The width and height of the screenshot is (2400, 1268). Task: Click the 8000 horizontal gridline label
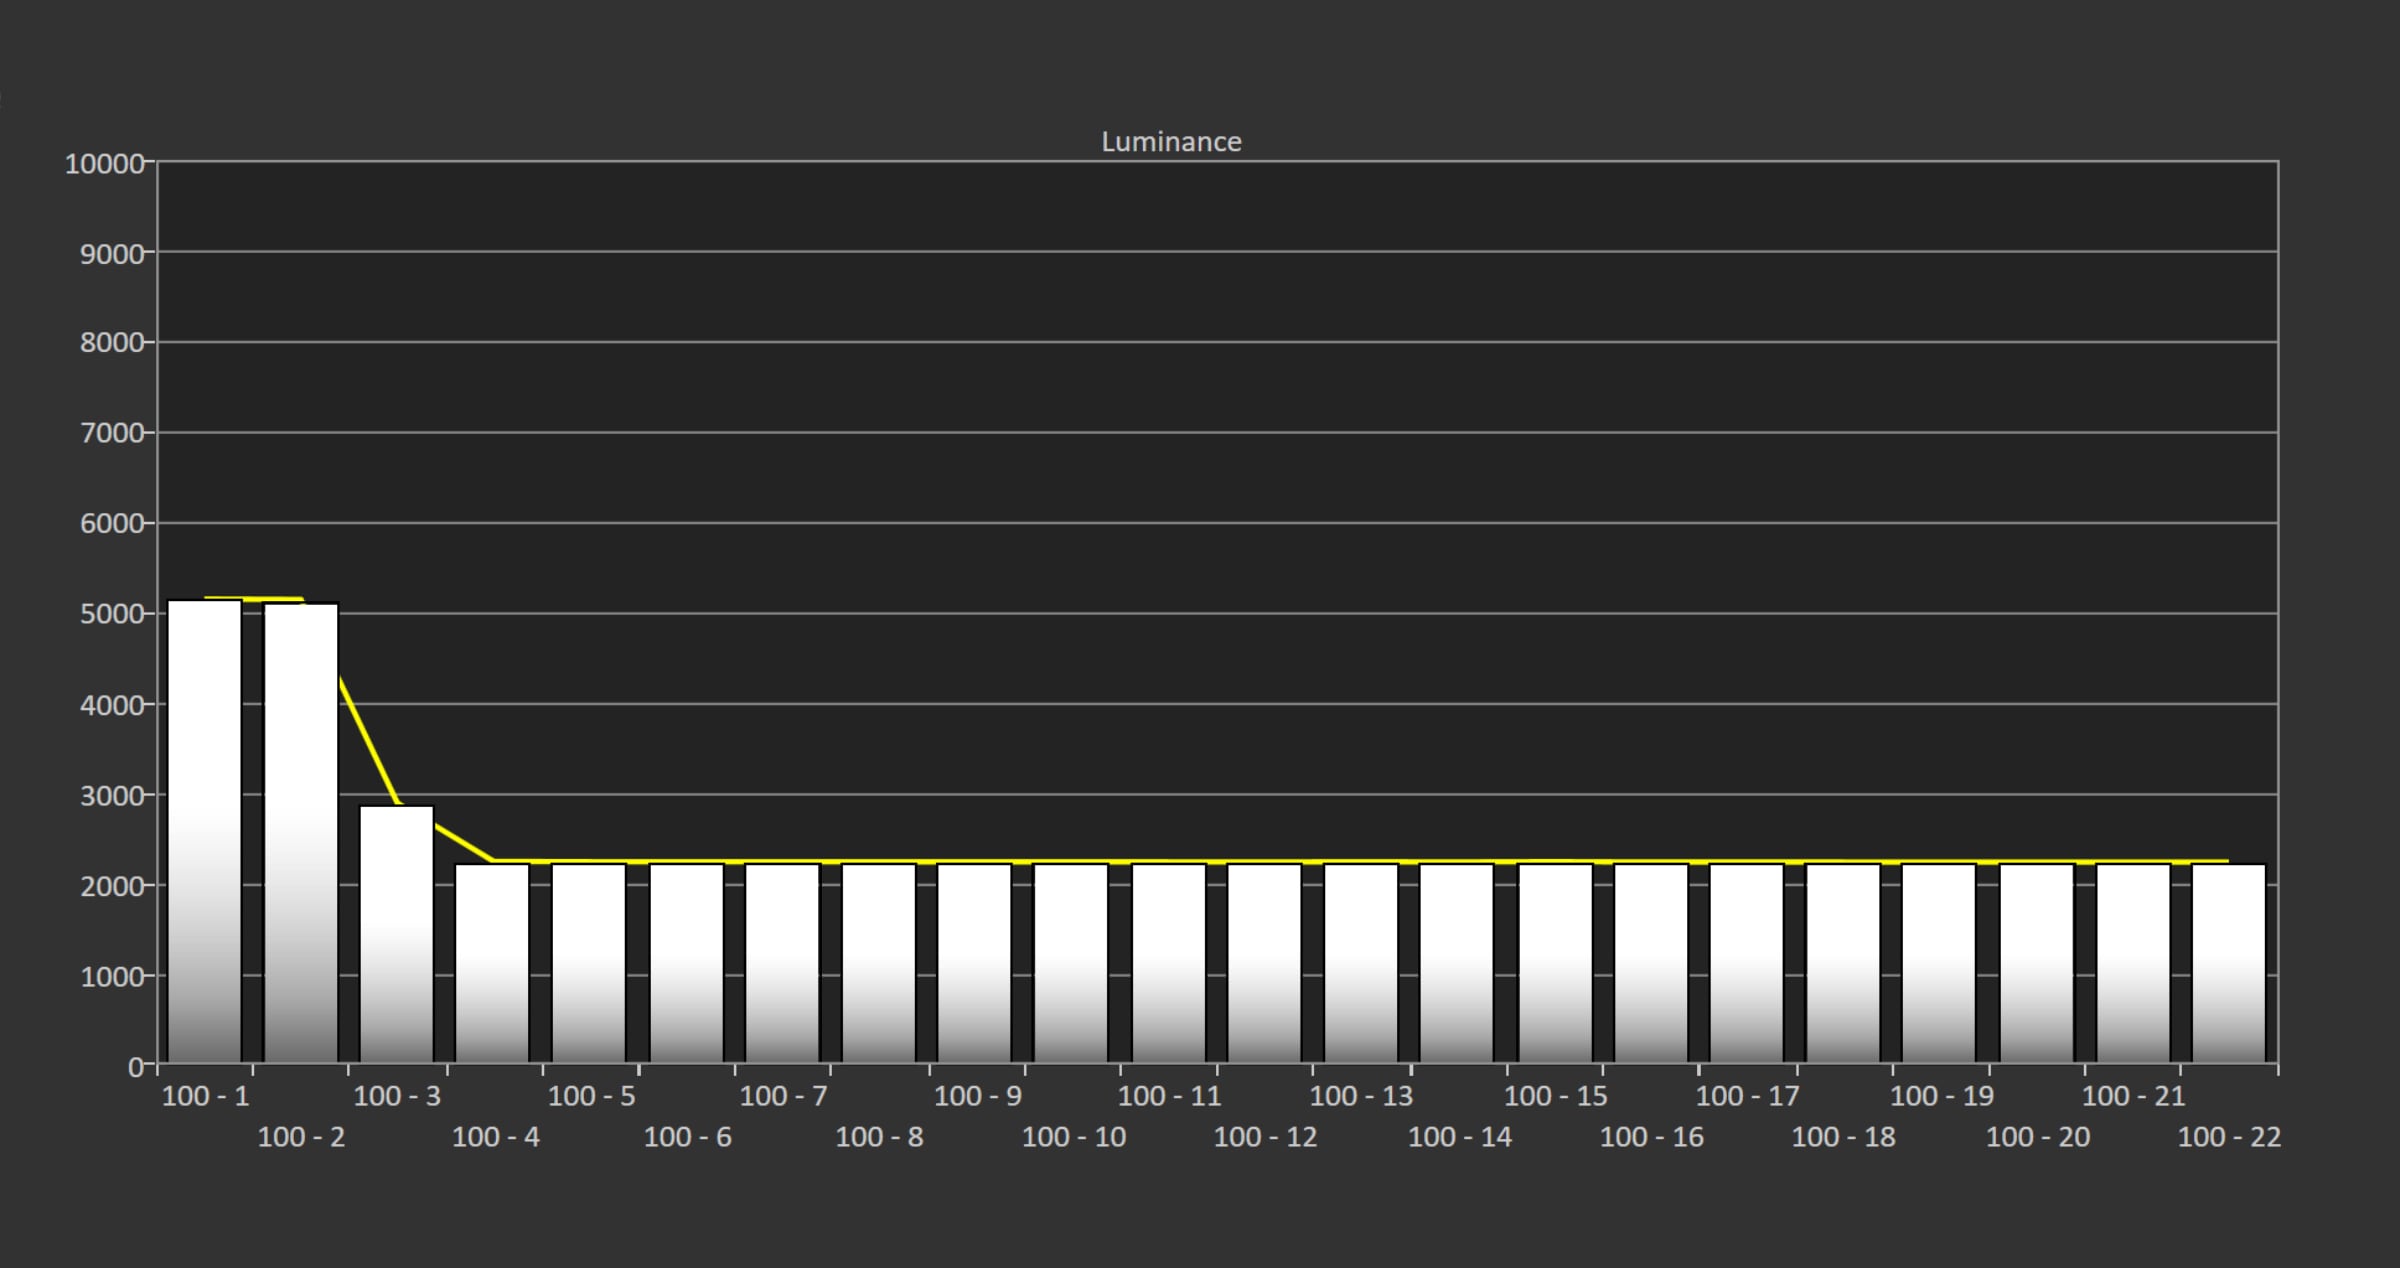[x=112, y=343]
